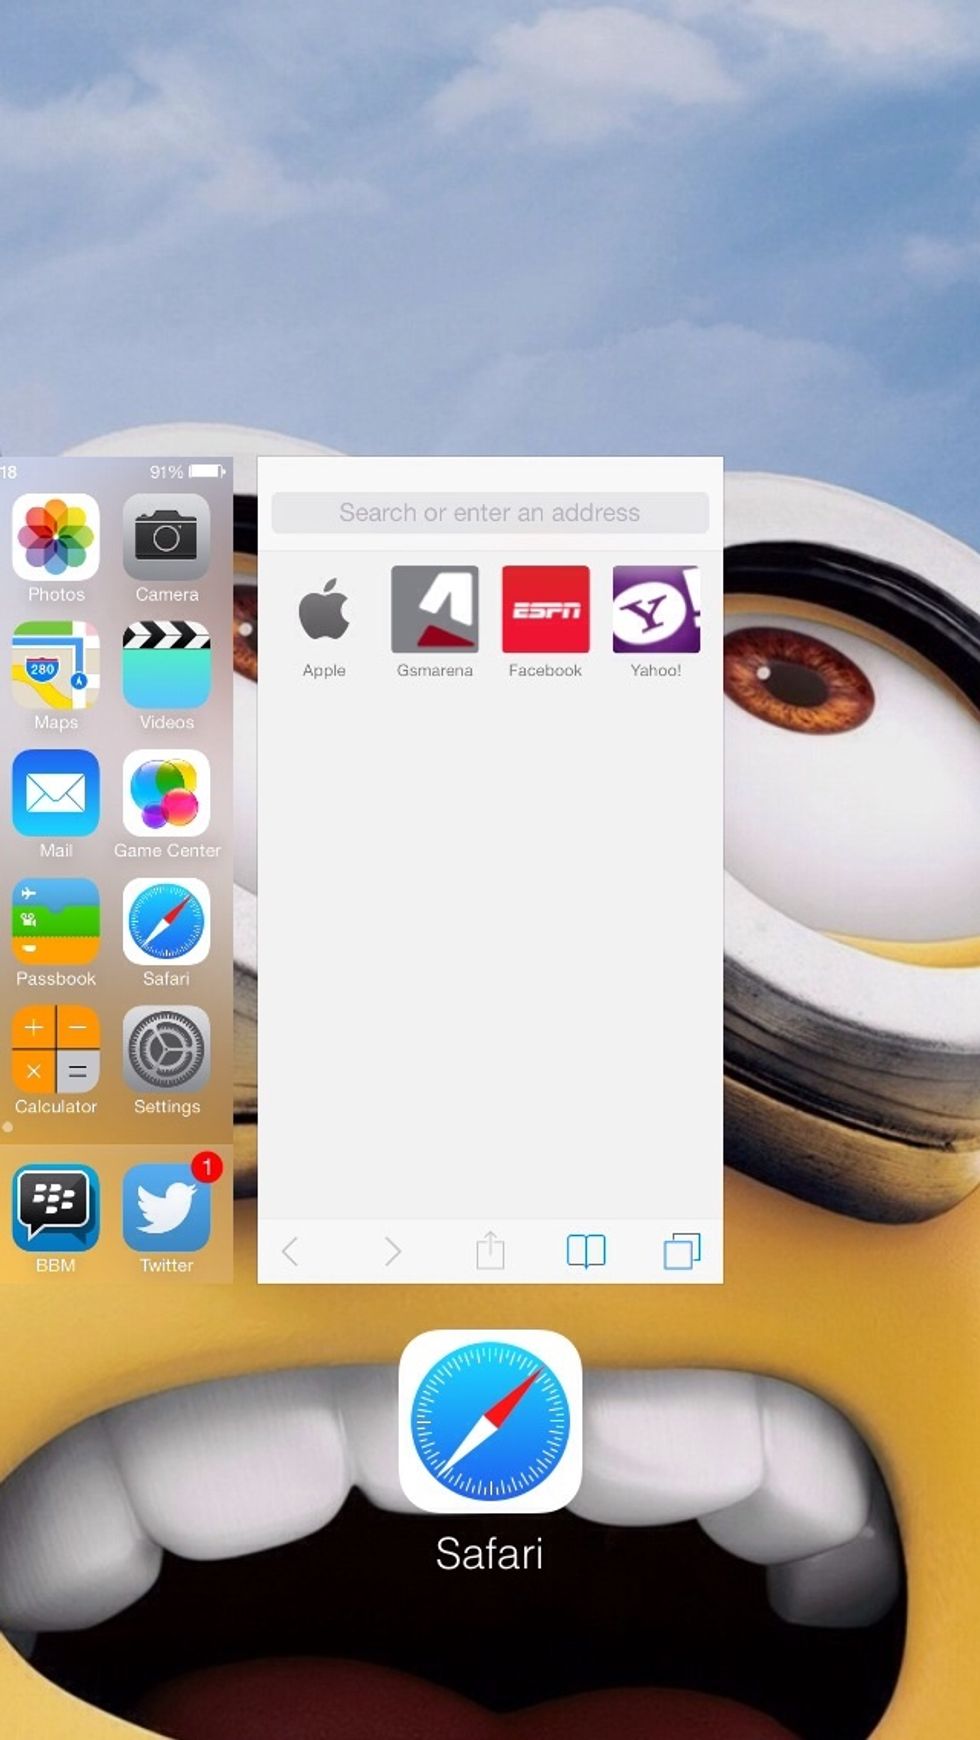Open the Passbook app
Screen dimensions: 980x1740
pyautogui.click(x=56, y=921)
